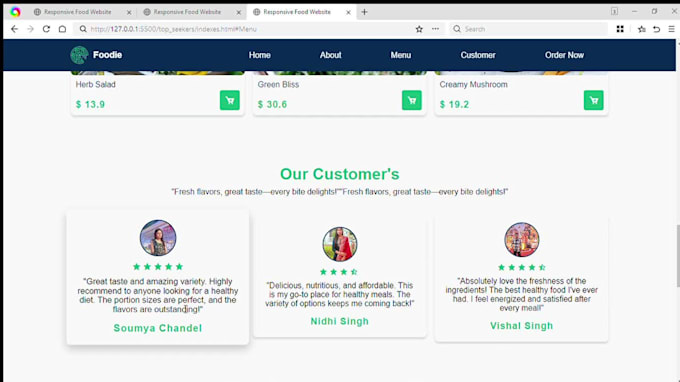Add Green Bliss to cart
The height and width of the screenshot is (382, 680).
(x=412, y=100)
